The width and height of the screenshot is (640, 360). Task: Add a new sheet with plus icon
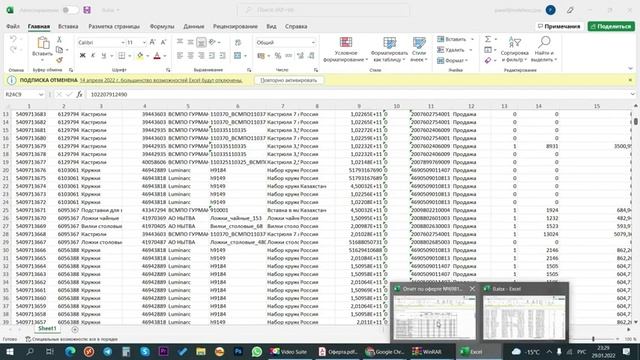[75, 329]
